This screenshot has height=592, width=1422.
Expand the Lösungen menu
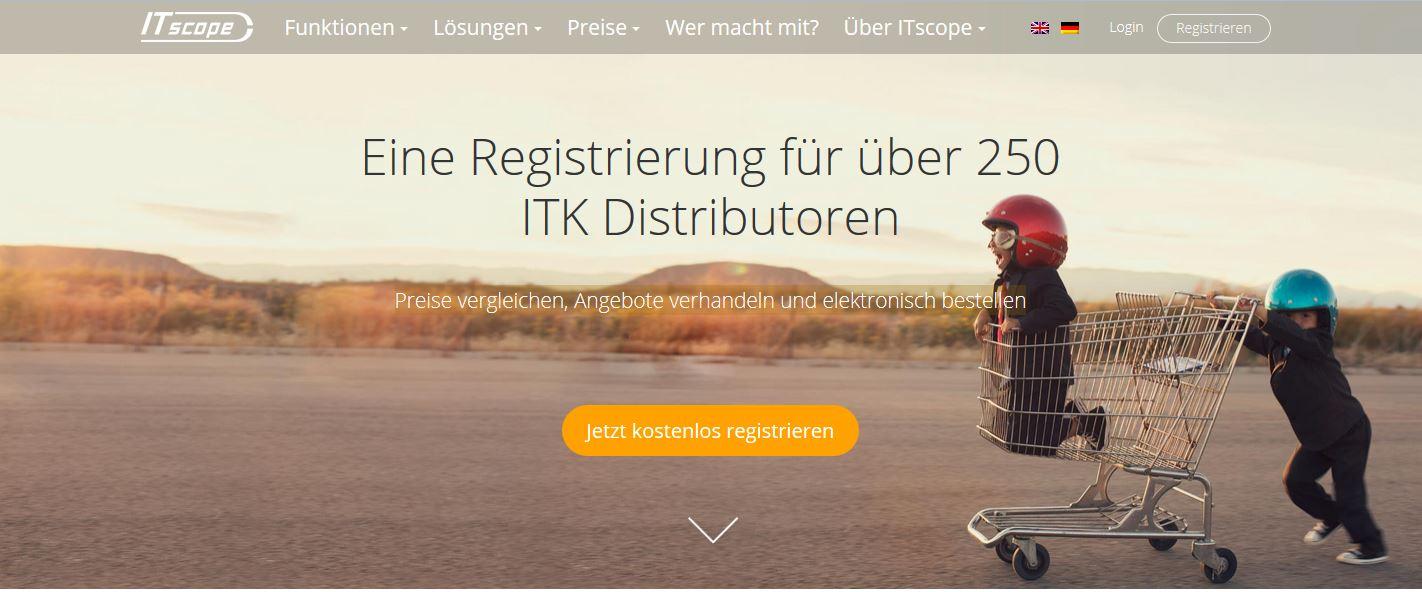[x=487, y=28]
